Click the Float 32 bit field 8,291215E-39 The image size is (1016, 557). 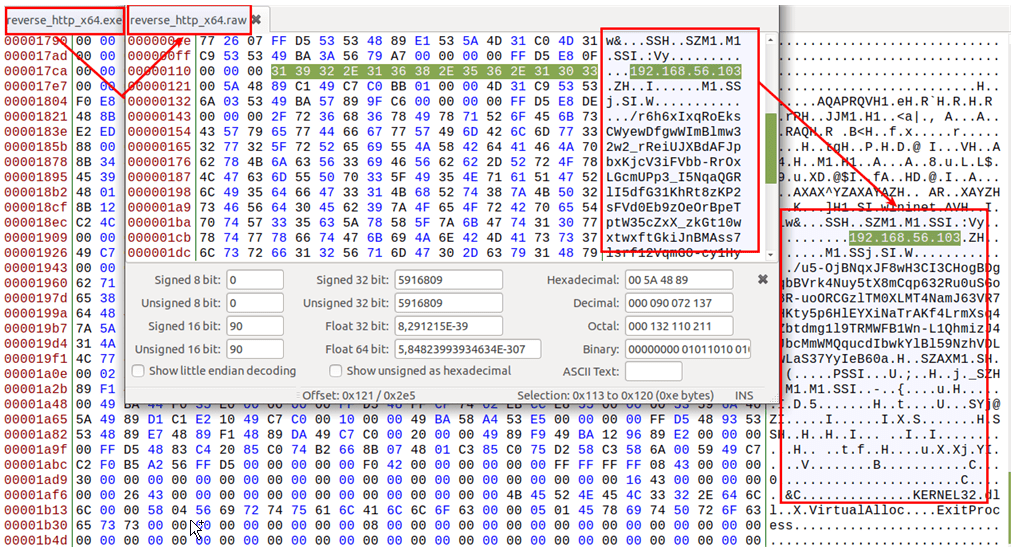(x=448, y=326)
